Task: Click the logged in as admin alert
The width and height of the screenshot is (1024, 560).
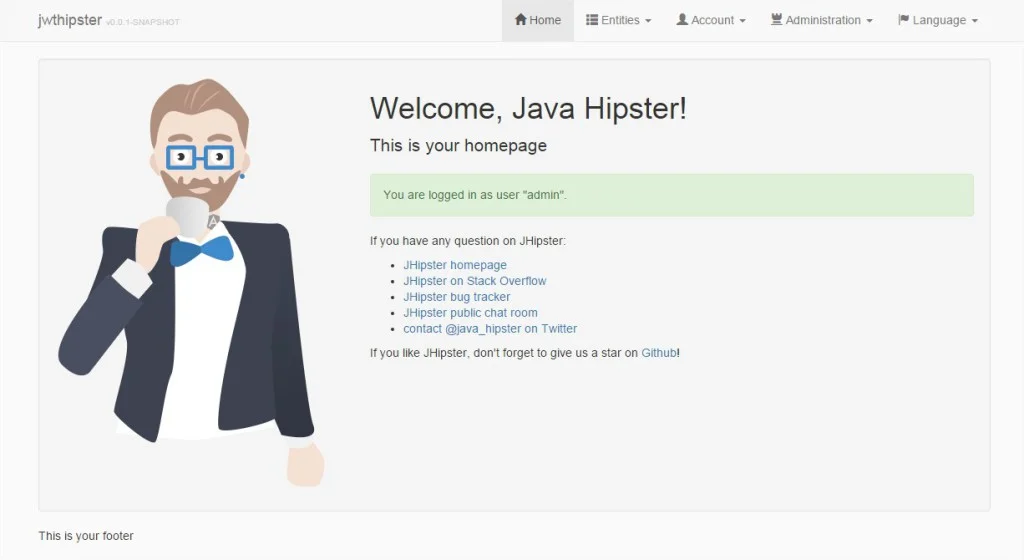Action: (x=671, y=195)
